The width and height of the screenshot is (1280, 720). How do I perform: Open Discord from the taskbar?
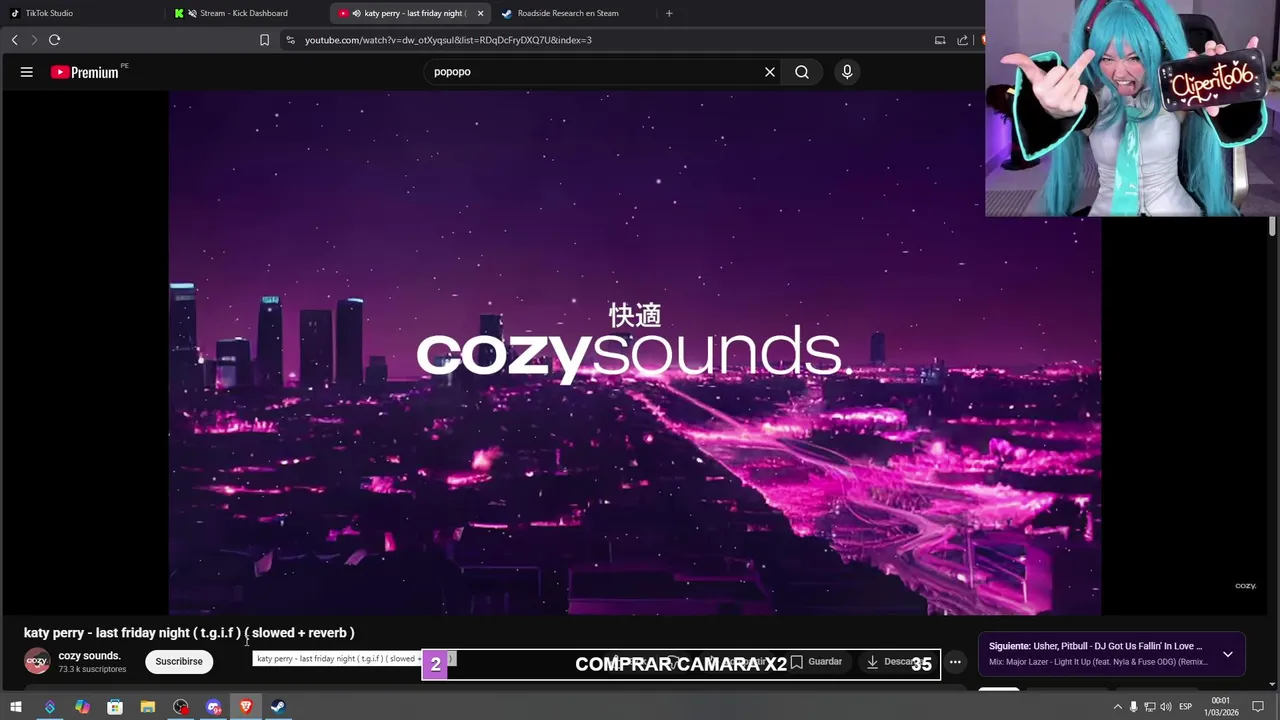coord(214,707)
